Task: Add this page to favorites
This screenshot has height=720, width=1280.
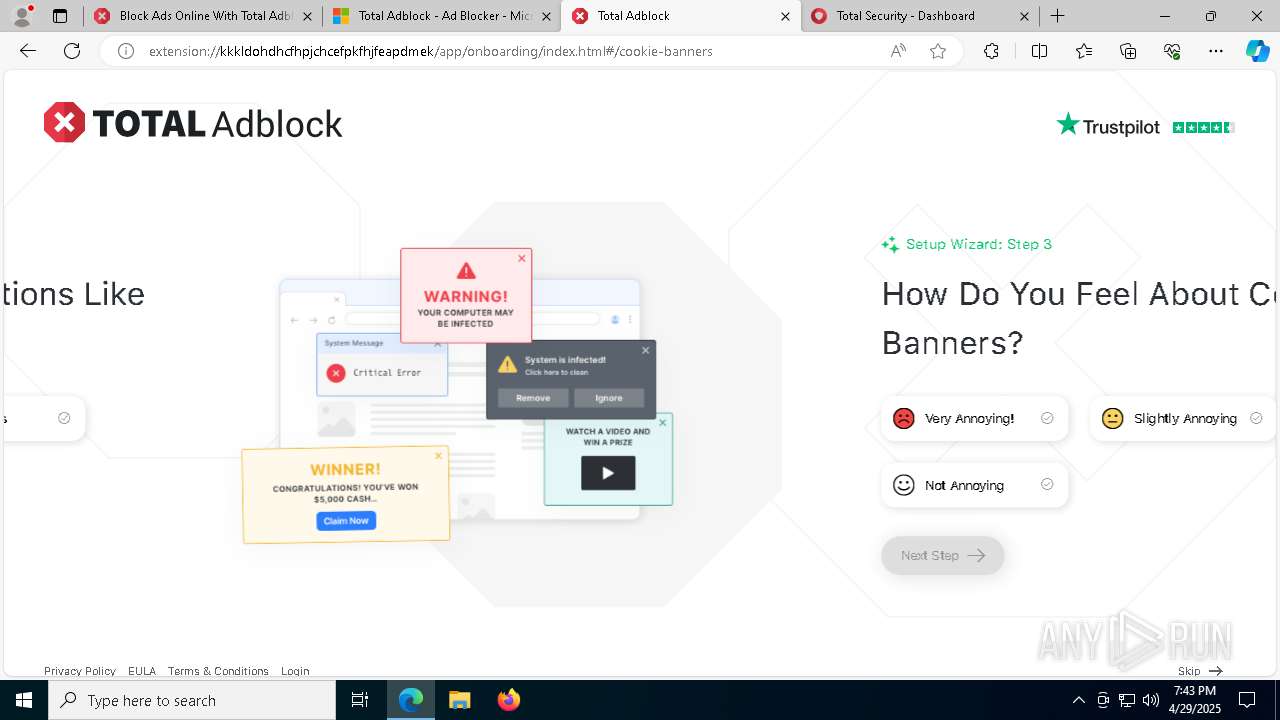Action: [x=938, y=51]
